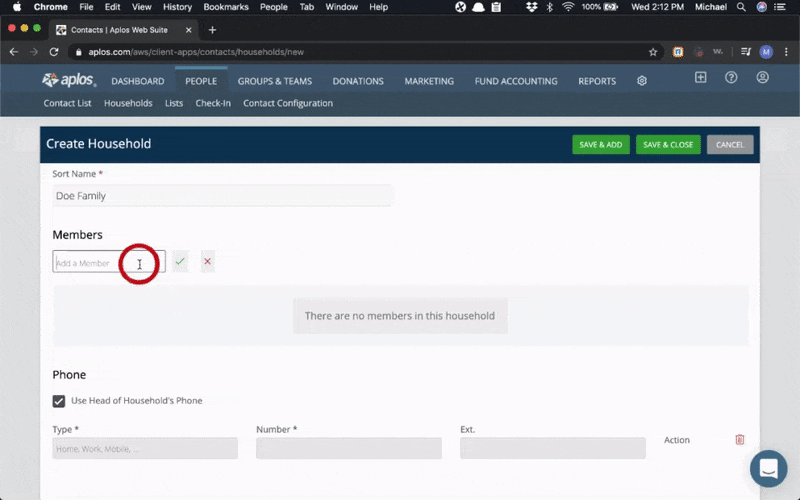
Task: Delete the phone row with trash icon
Action: (739, 439)
